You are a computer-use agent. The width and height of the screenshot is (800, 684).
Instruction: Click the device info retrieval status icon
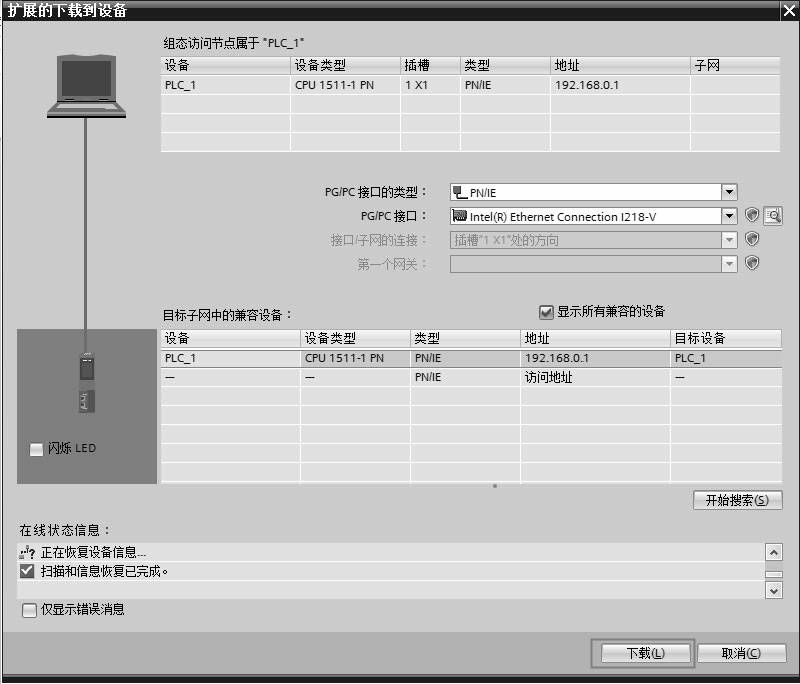point(27,552)
